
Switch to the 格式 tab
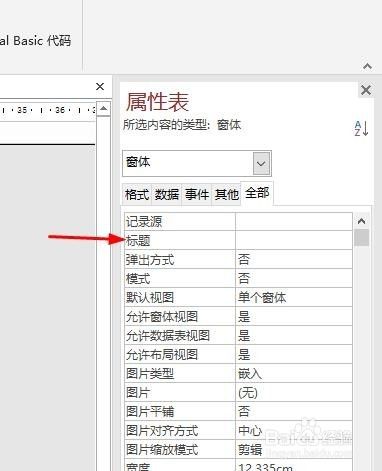(x=137, y=194)
